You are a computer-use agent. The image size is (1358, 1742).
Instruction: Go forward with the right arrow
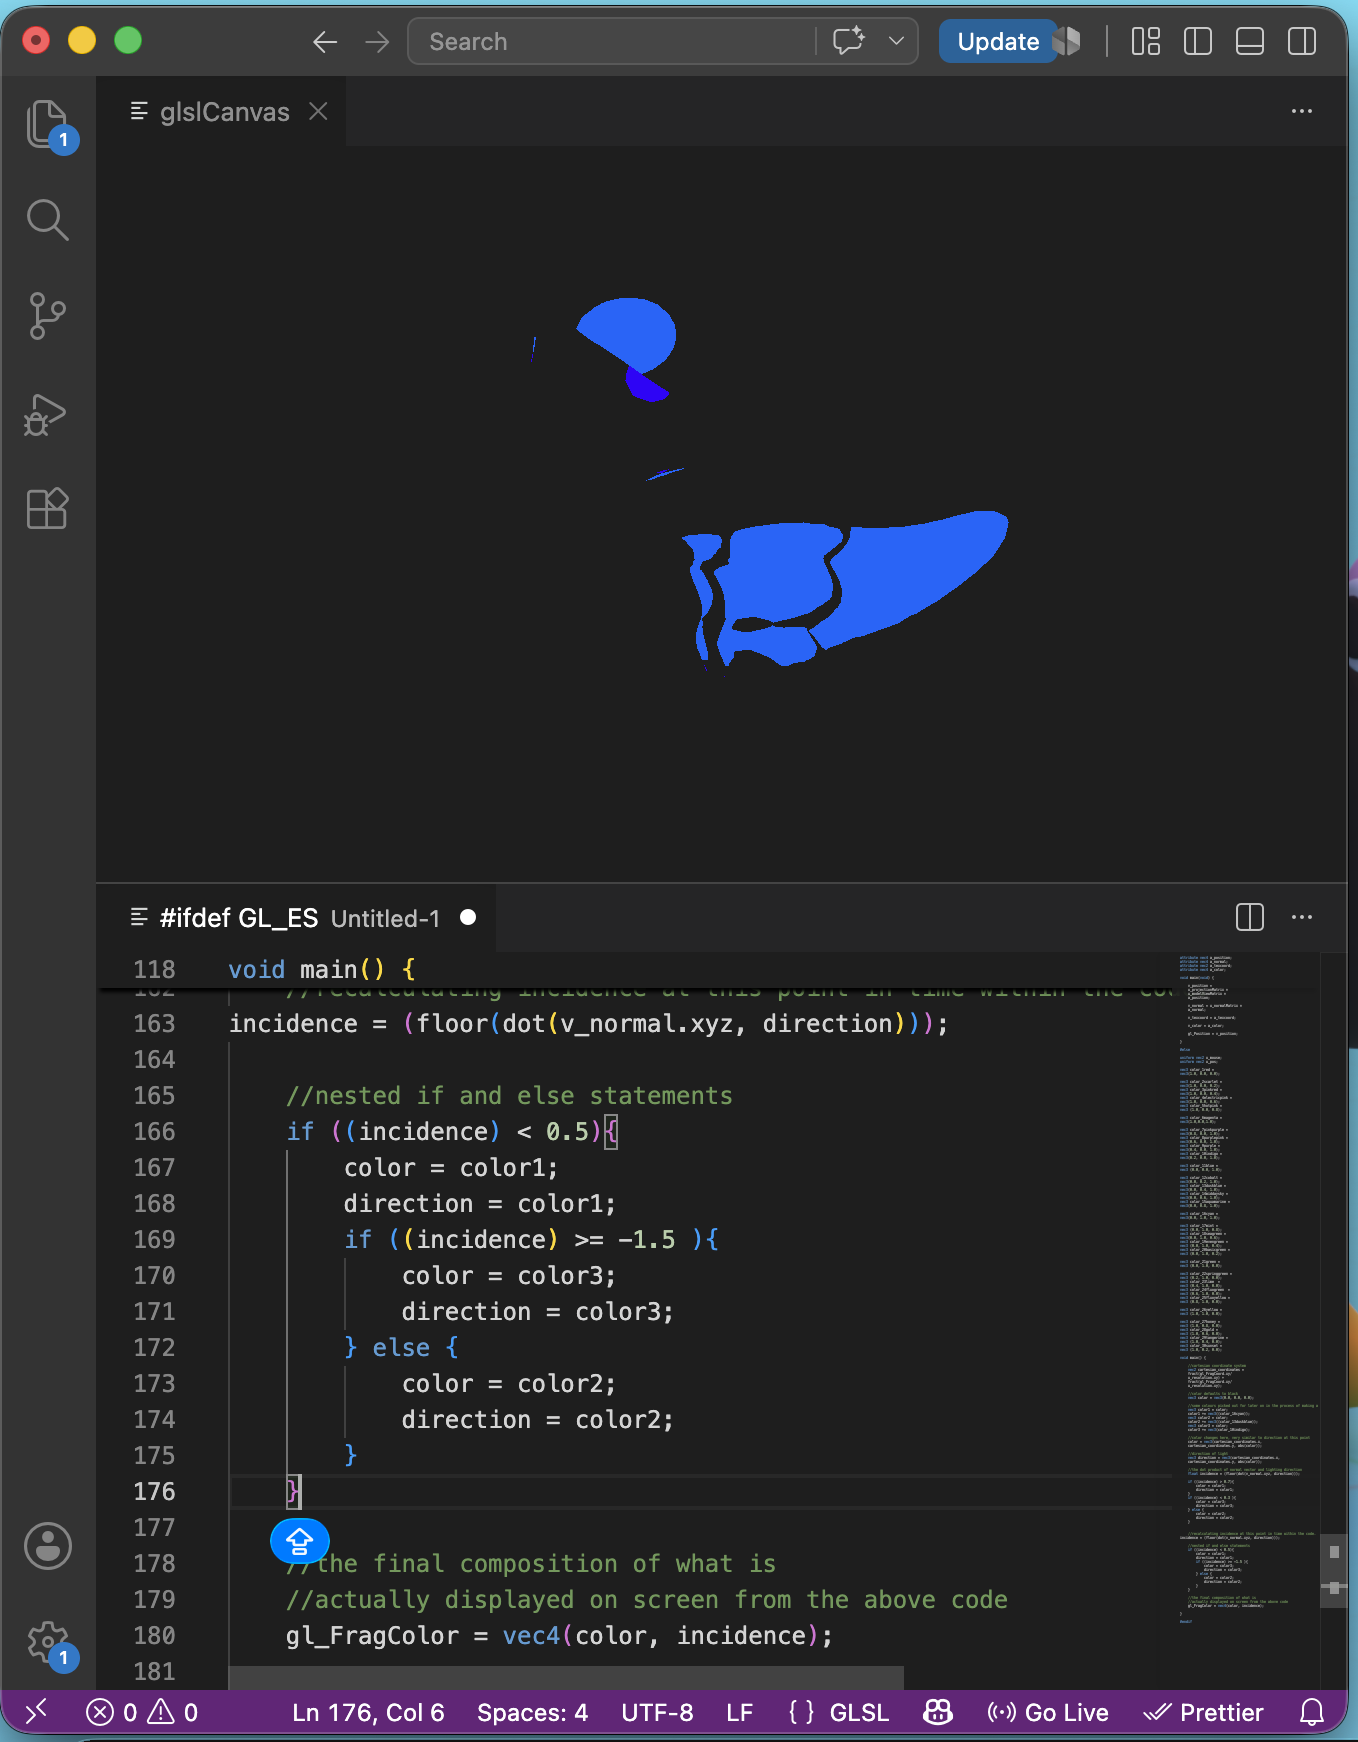click(377, 42)
